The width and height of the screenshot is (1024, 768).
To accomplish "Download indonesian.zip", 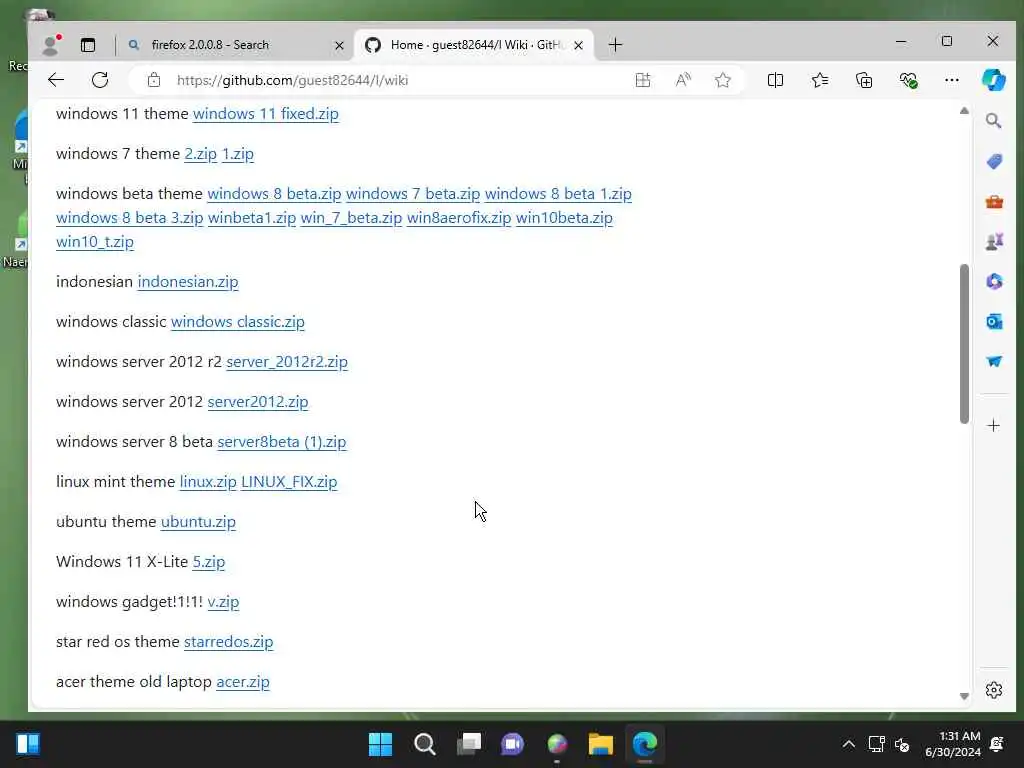I will [188, 281].
